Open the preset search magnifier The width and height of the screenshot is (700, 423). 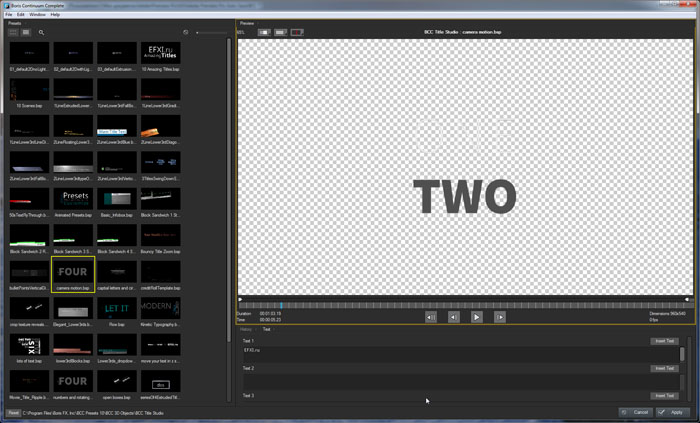[42, 33]
